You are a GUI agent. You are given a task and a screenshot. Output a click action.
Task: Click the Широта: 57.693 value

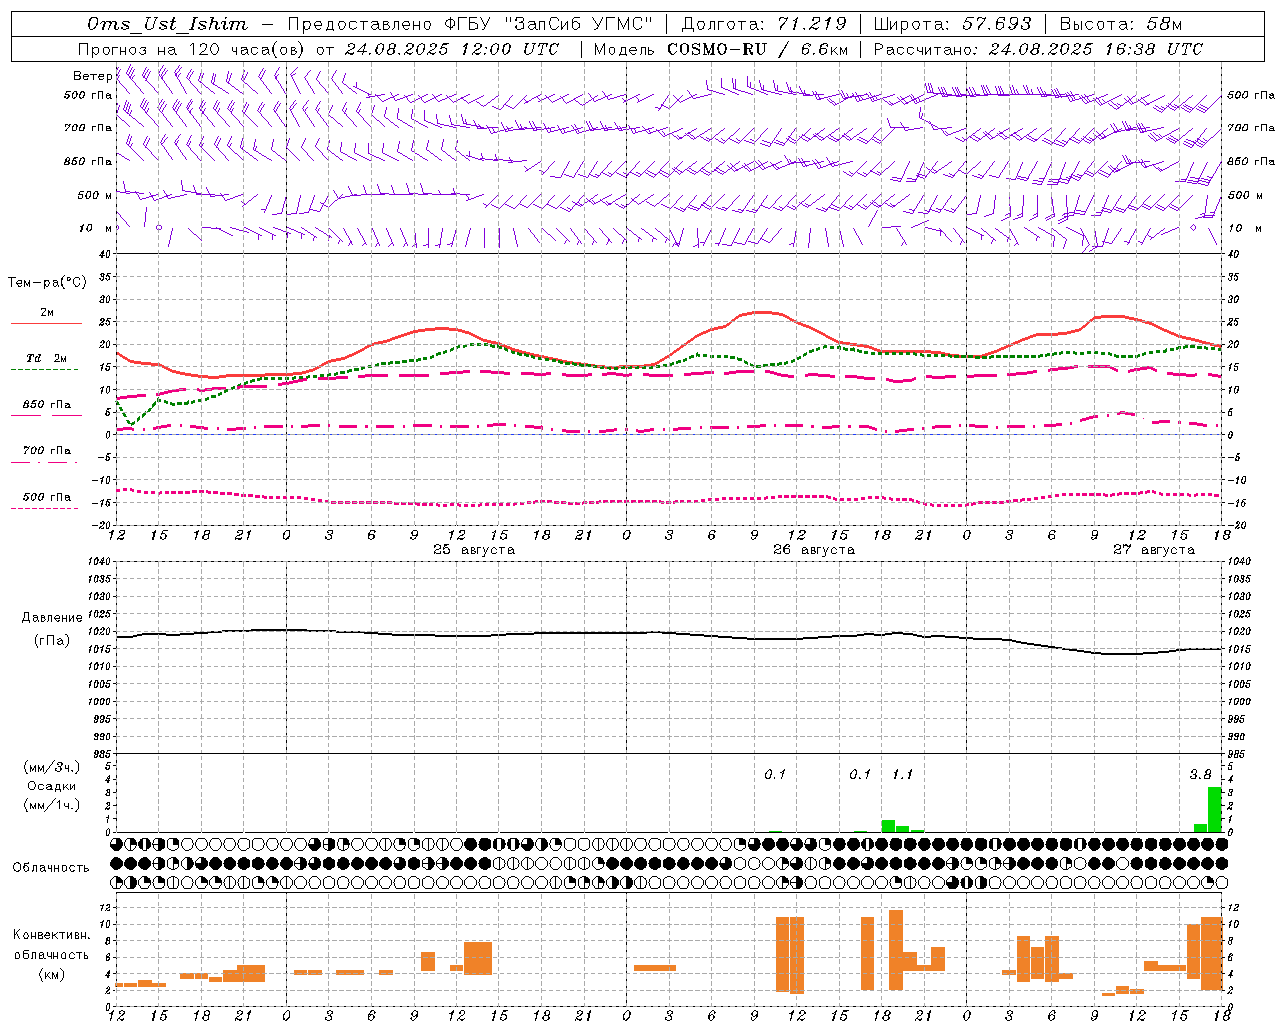pos(953,24)
